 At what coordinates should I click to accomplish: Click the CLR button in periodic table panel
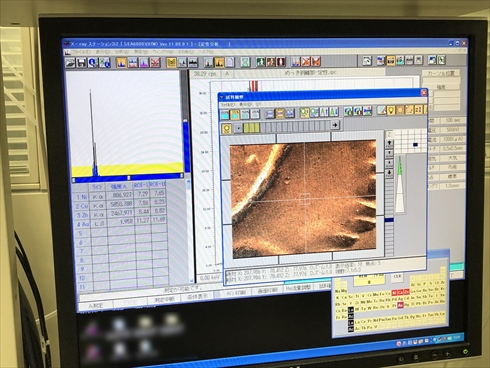397,276
